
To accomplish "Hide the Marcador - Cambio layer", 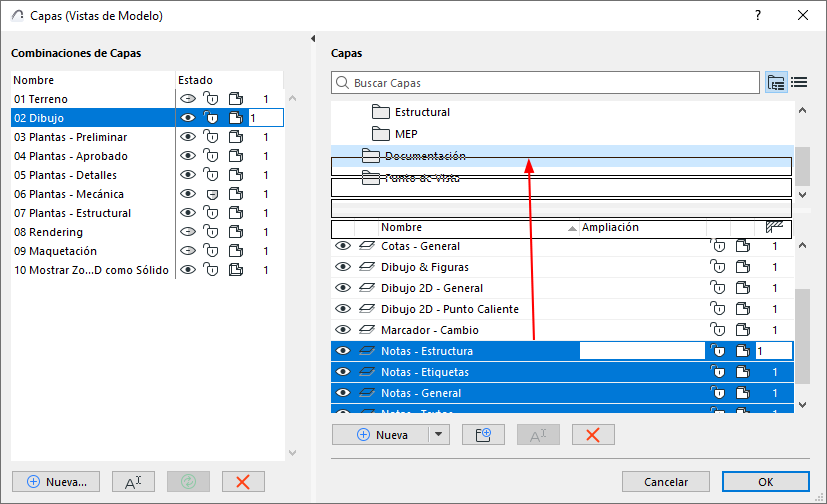I will coord(343,330).
